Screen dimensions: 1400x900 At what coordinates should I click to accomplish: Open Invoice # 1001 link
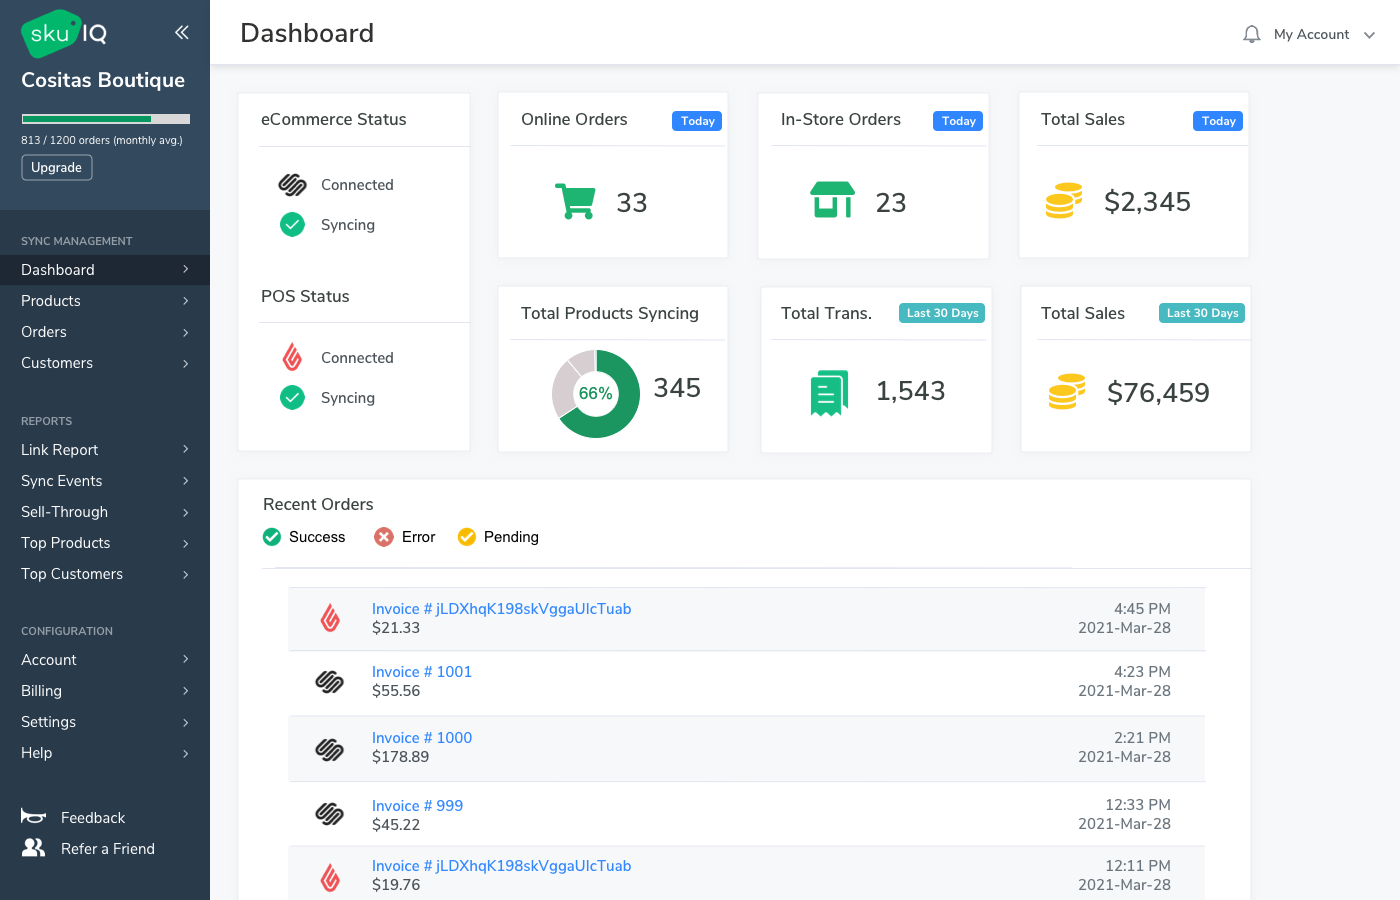click(421, 672)
